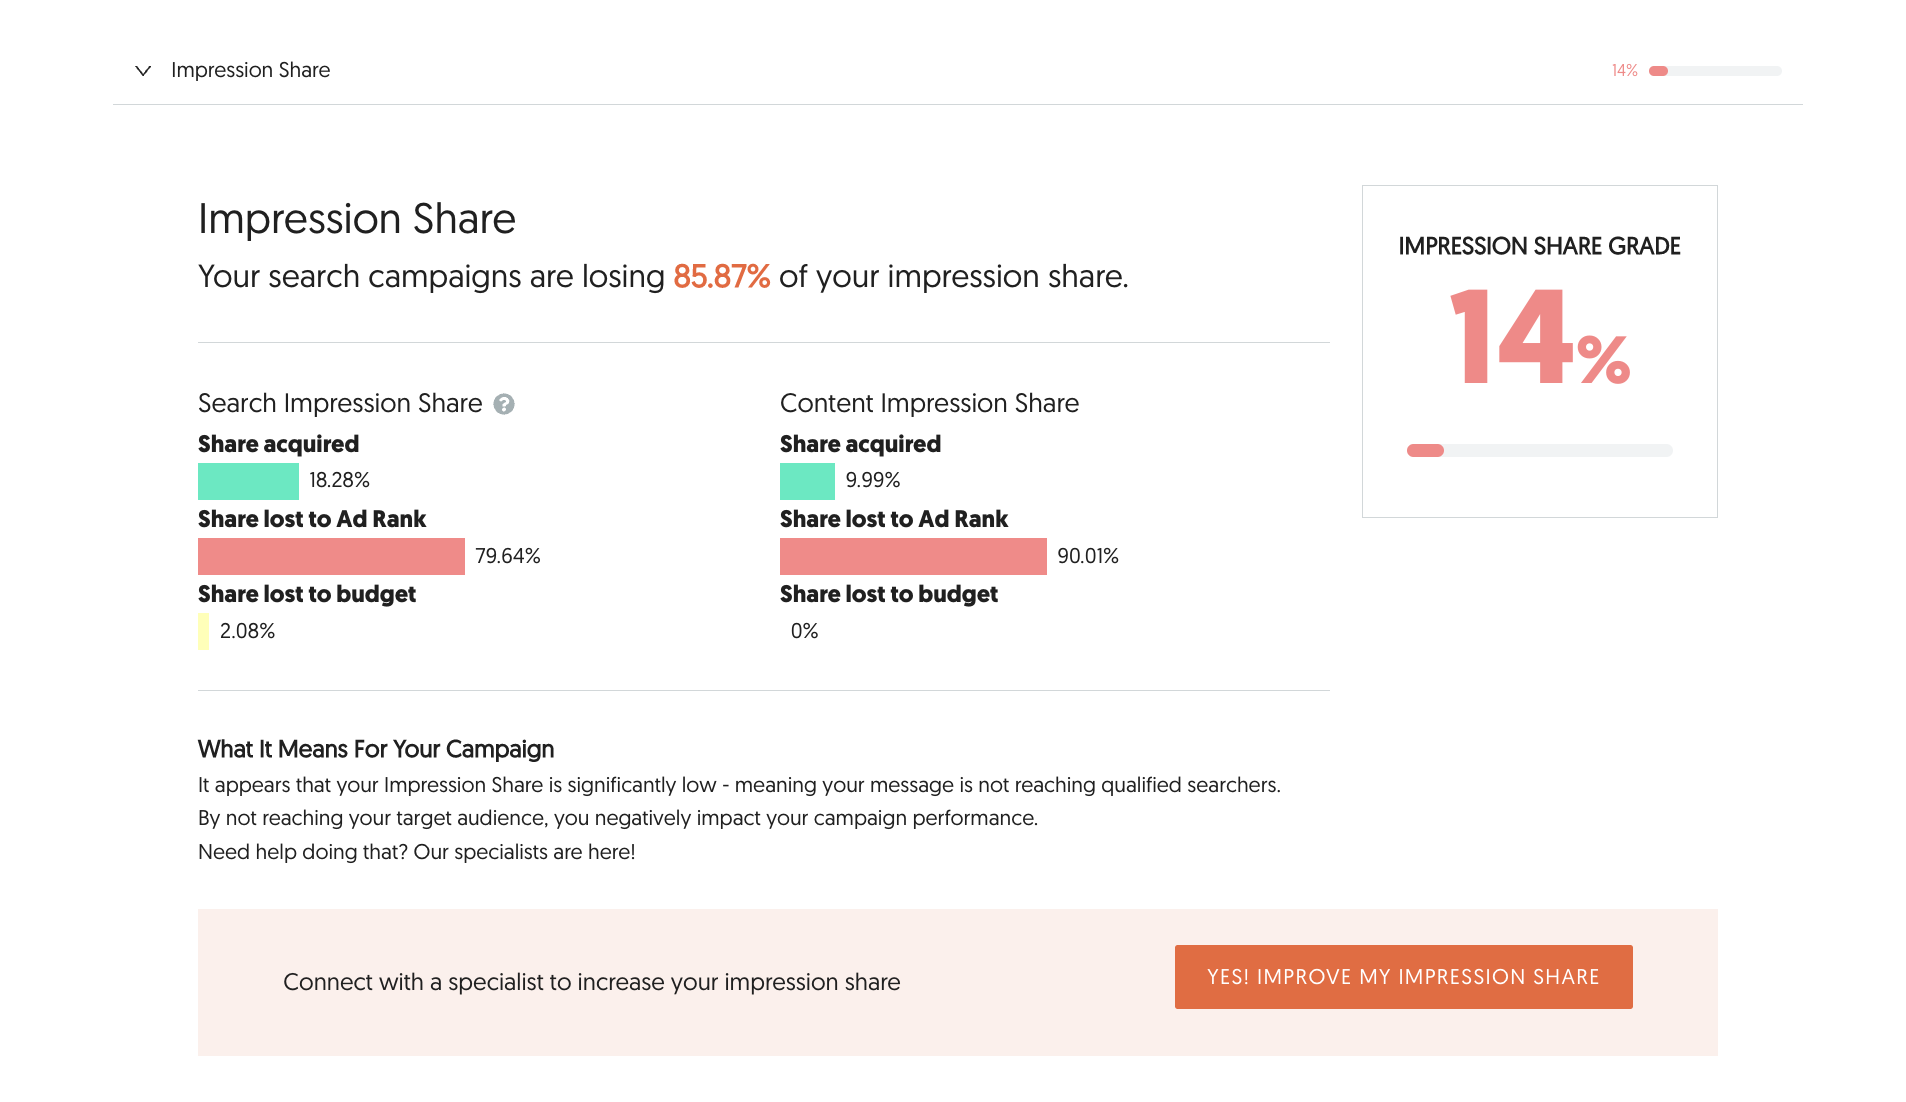Click the green Content Share acquired bar
1906x1102 pixels.
pyautogui.click(x=807, y=481)
